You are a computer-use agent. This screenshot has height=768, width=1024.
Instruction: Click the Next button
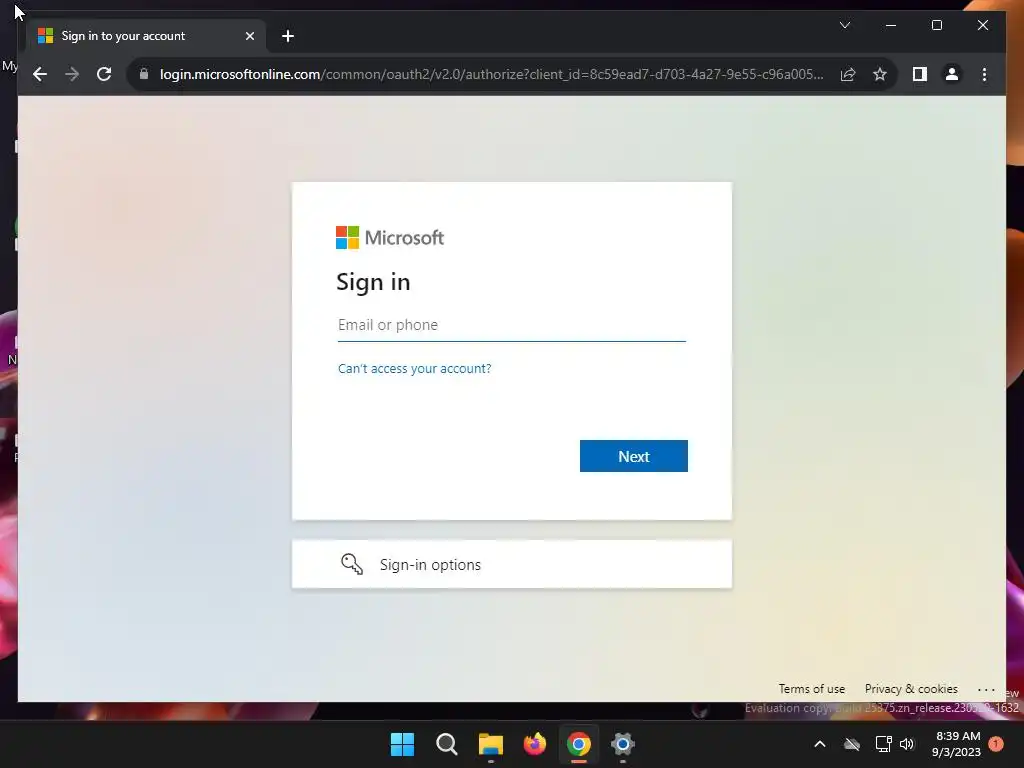click(633, 456)
